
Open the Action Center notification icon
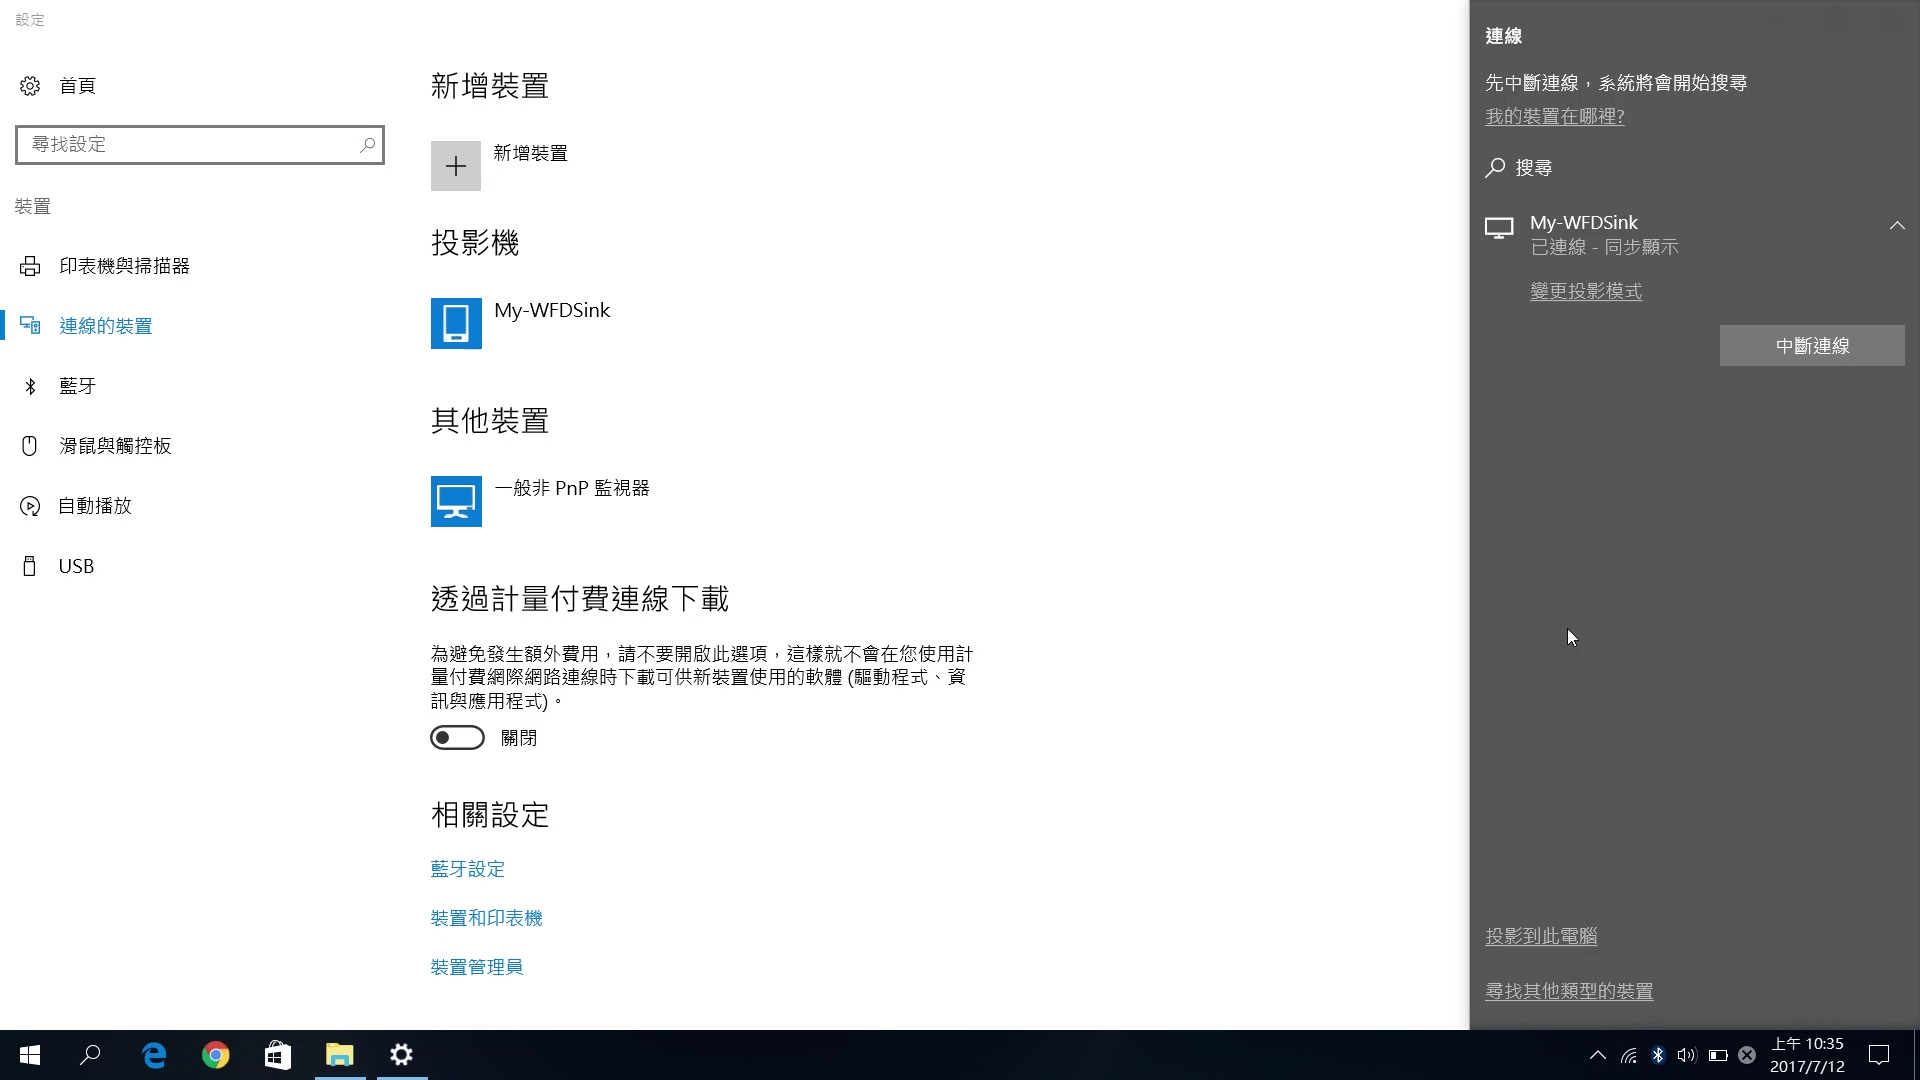(x=1879, y=1055)
